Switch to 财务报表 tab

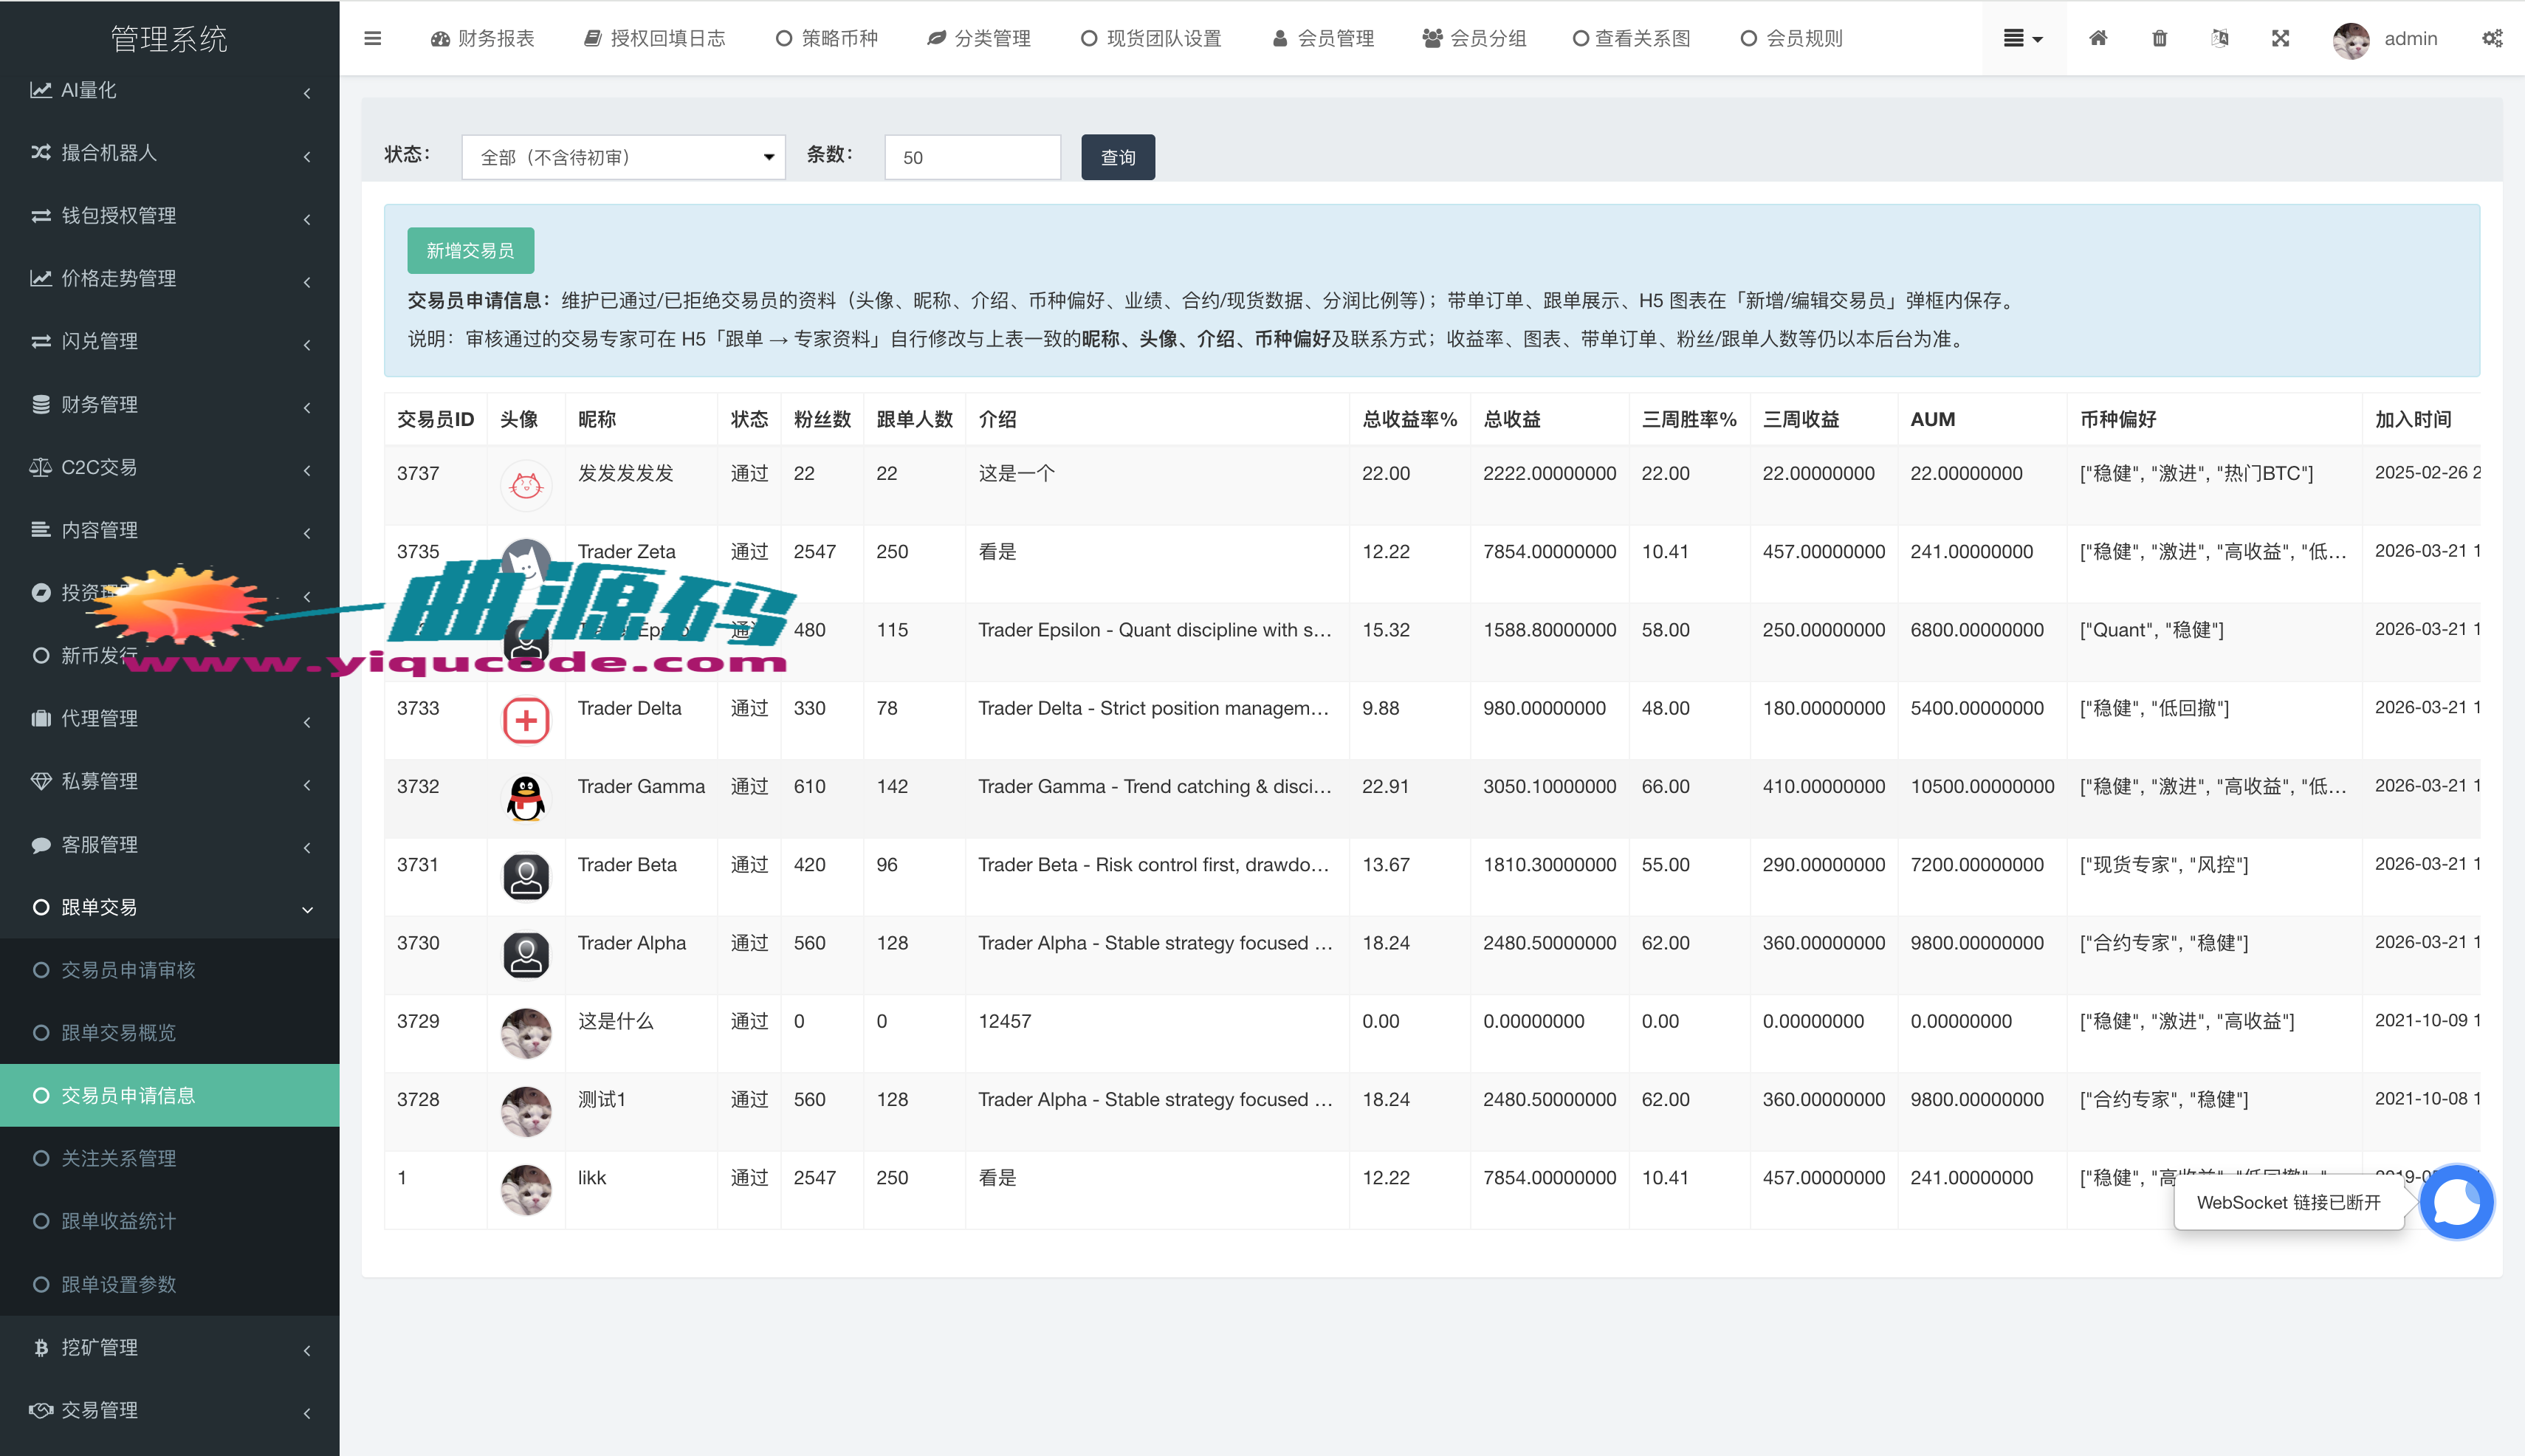[x=482, y=38]
